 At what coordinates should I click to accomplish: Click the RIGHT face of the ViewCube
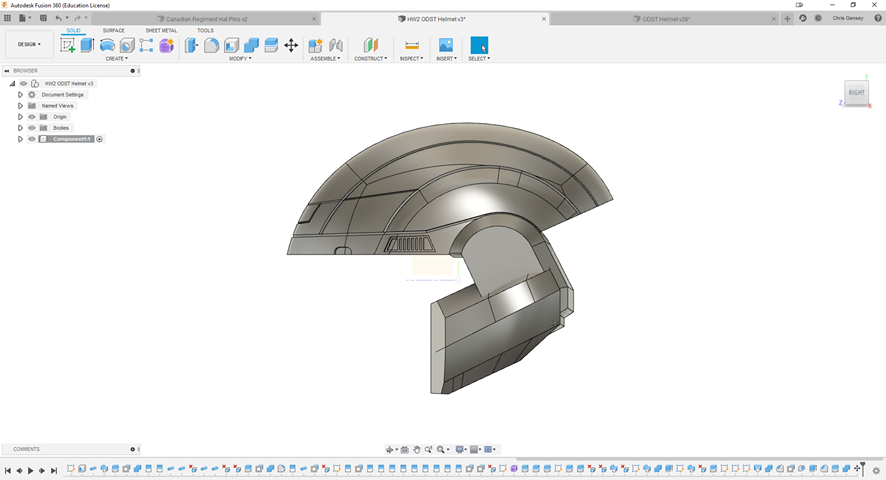pos(857,93)
